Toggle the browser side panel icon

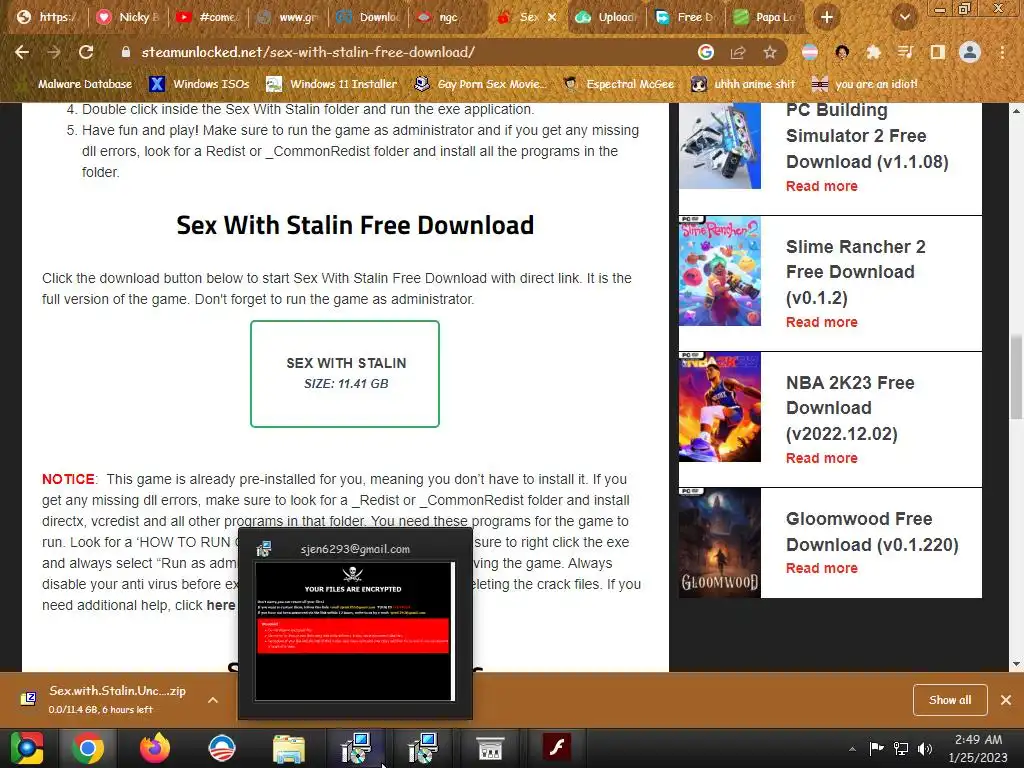pos(937,52)
